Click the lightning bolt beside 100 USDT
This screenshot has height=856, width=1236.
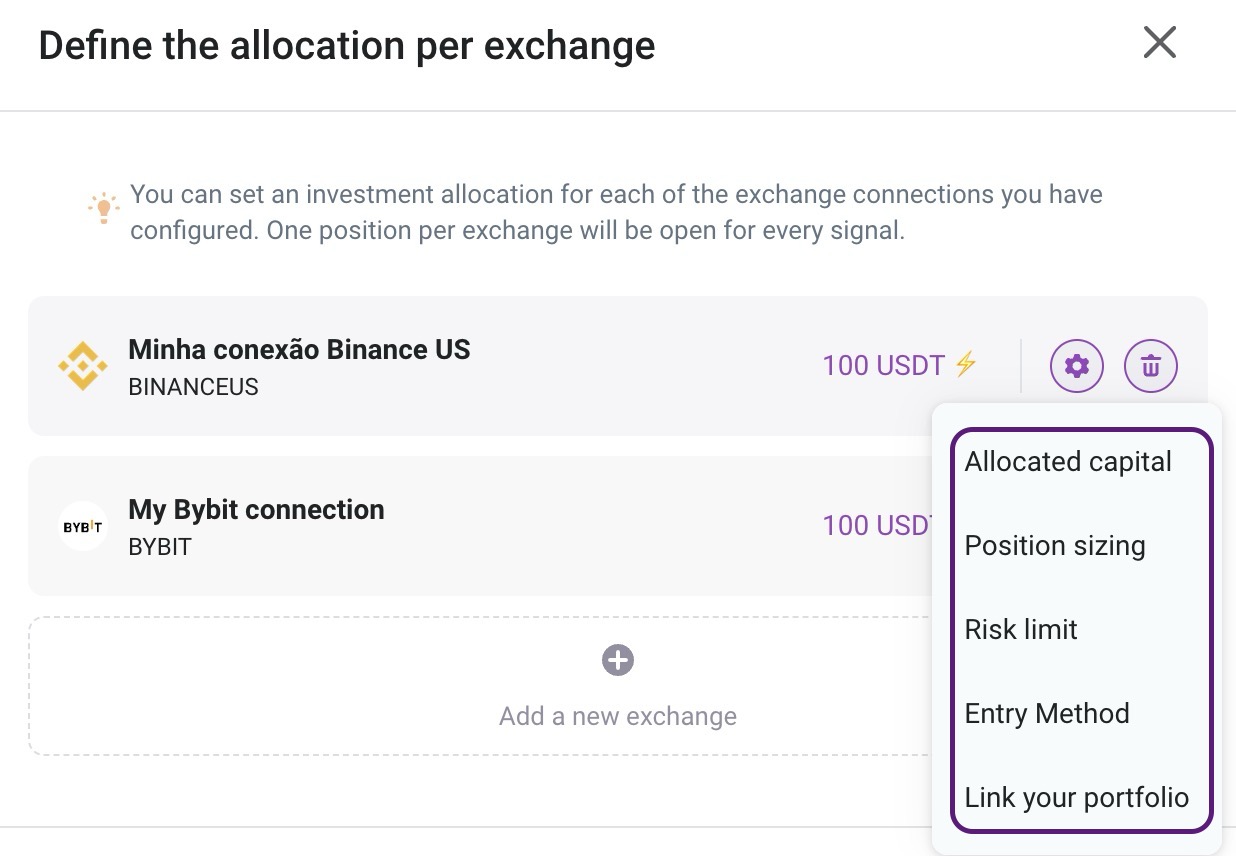point(965,365)
